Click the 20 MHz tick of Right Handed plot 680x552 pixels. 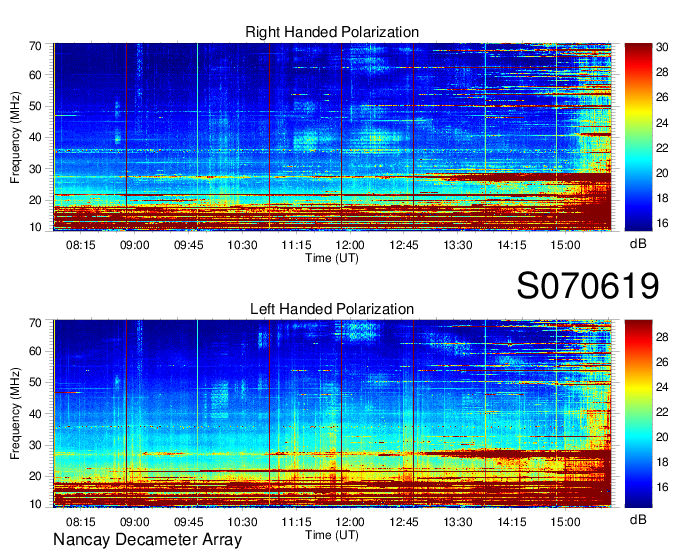pos(35,200)
